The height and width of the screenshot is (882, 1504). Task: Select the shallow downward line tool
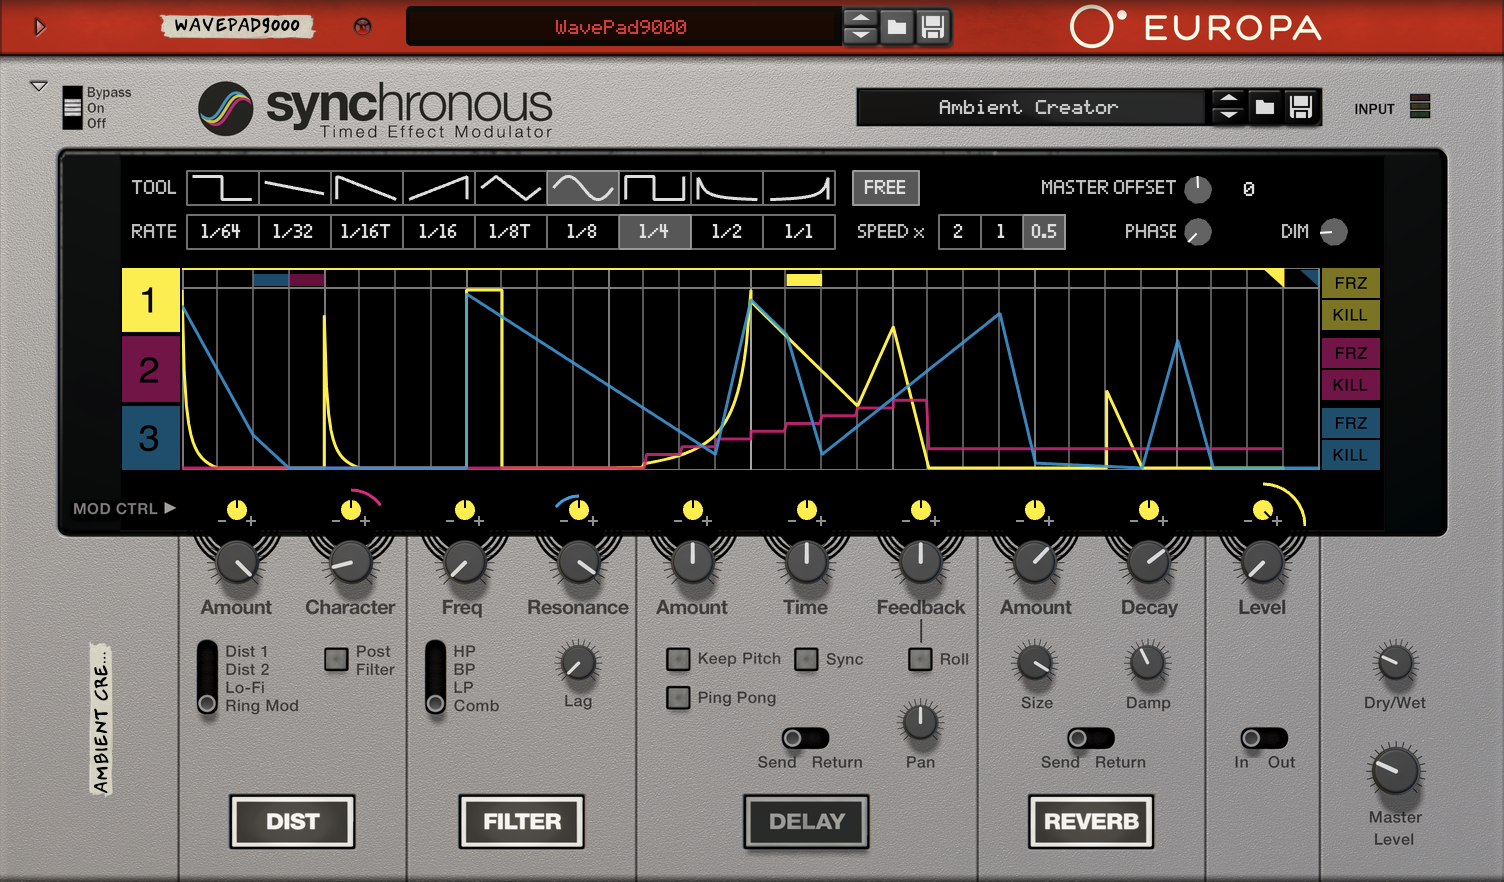[x=294, y=187]
